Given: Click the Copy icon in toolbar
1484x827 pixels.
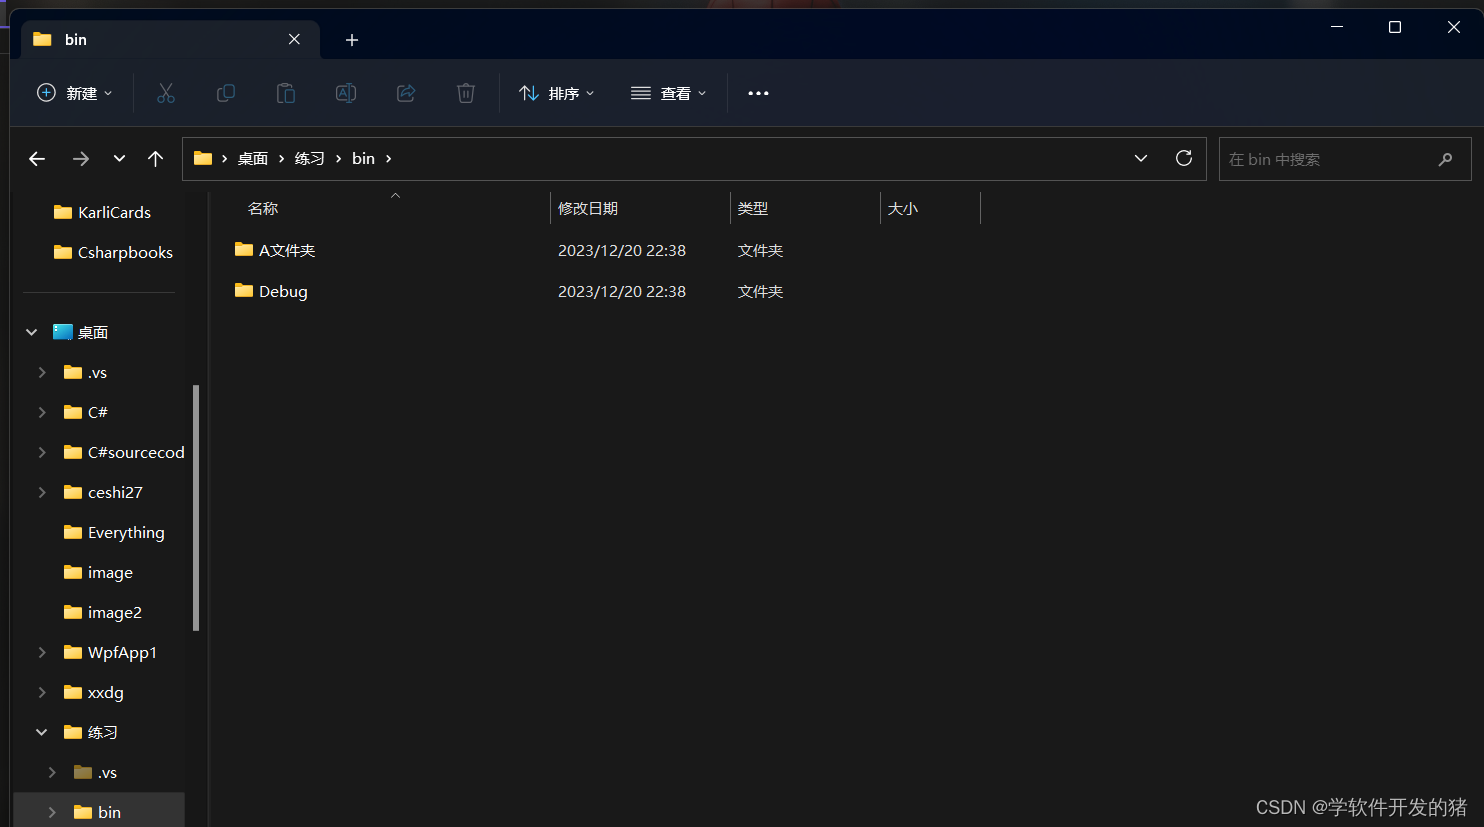Looking at the screenshot, I should pos(226,93).
